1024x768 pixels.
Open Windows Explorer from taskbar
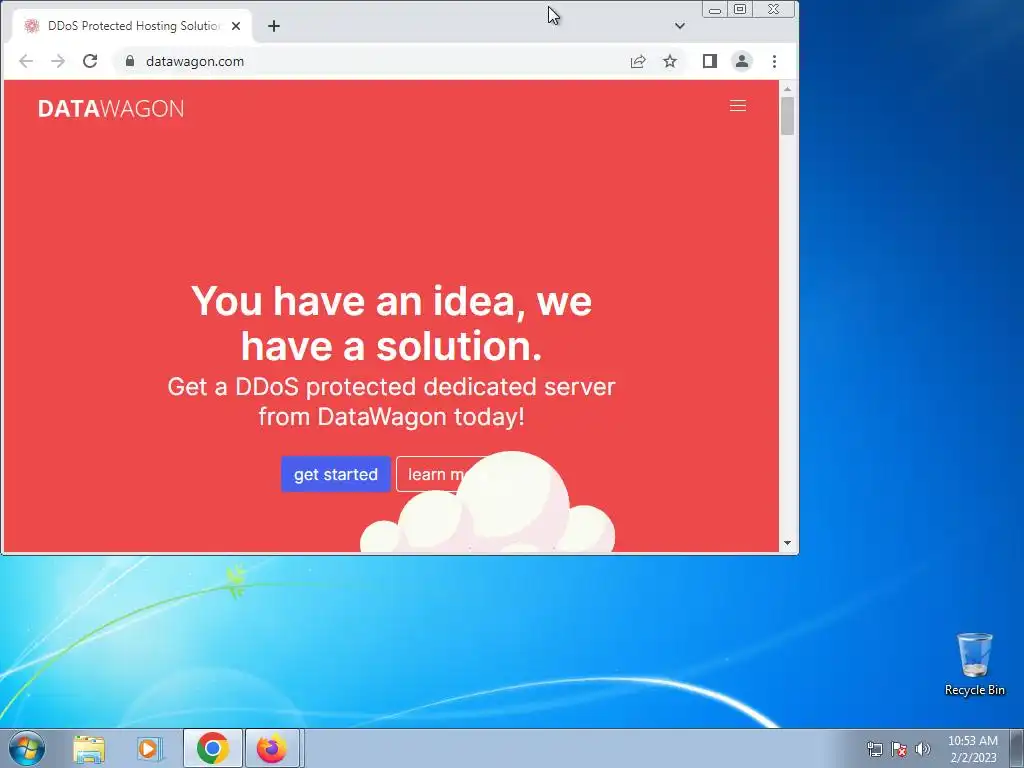pos(89,748)
